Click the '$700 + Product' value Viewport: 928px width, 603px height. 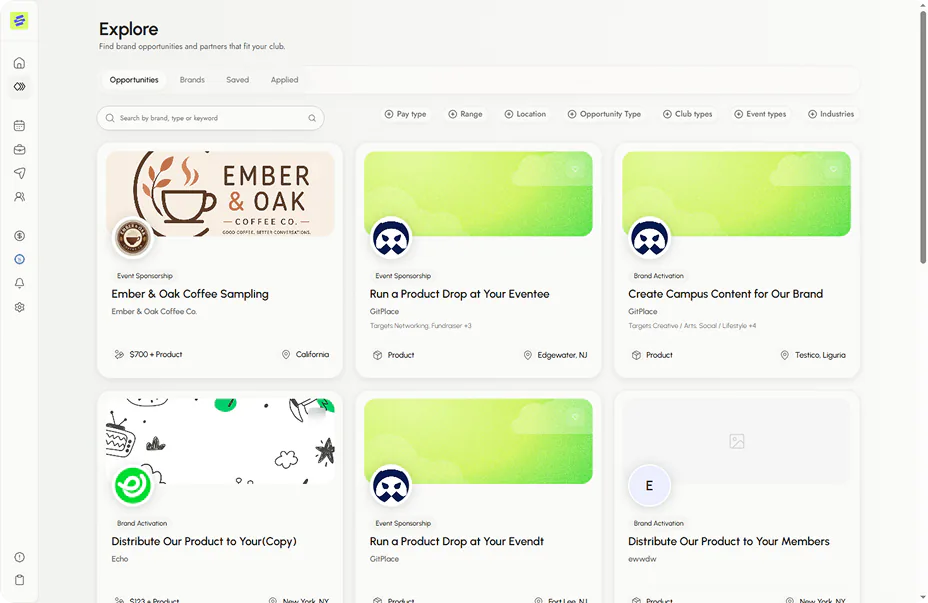tap(156, 354)
